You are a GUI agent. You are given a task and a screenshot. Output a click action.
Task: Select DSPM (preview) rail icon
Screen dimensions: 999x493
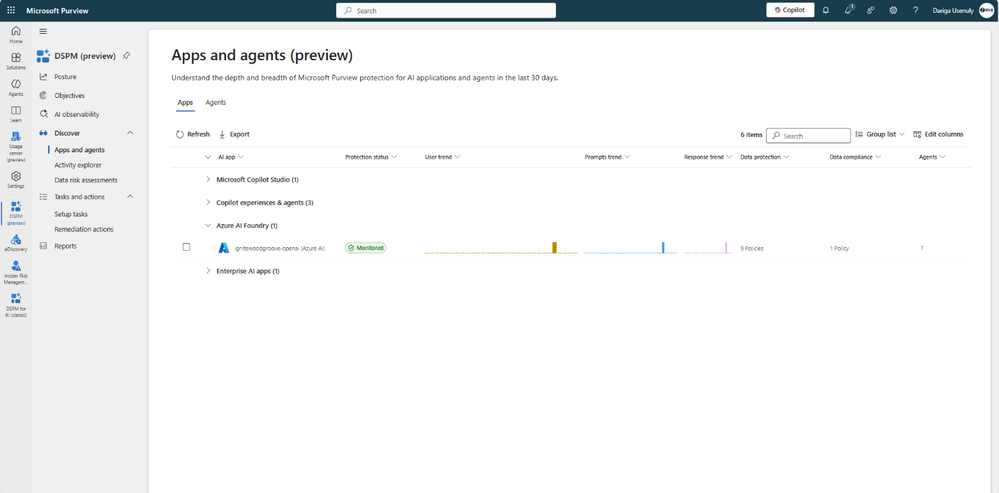tap(16, 213)
